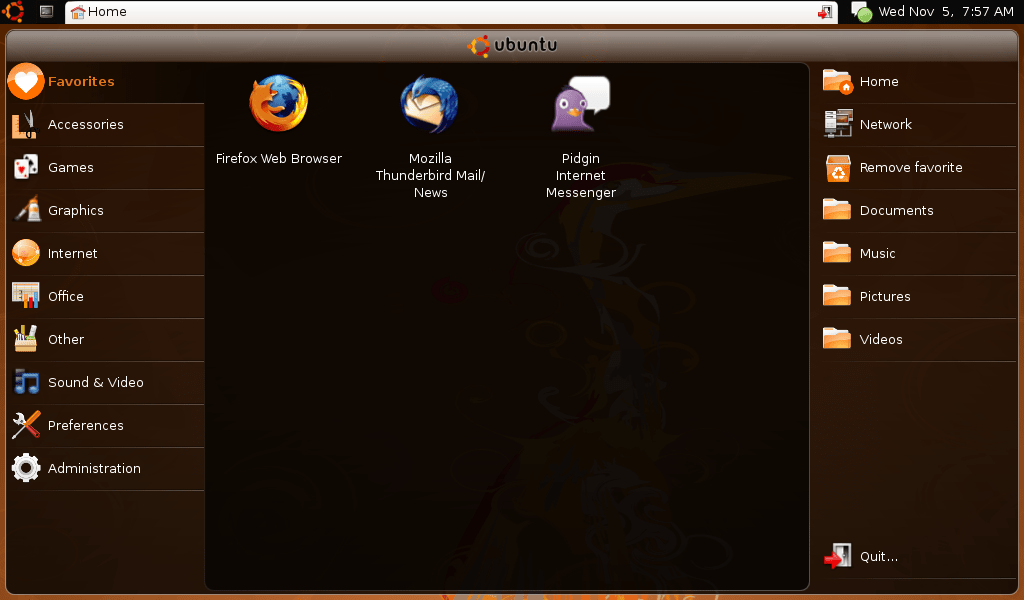Open the Administration tools
The image size is (1024, 600).
point(94,468)
